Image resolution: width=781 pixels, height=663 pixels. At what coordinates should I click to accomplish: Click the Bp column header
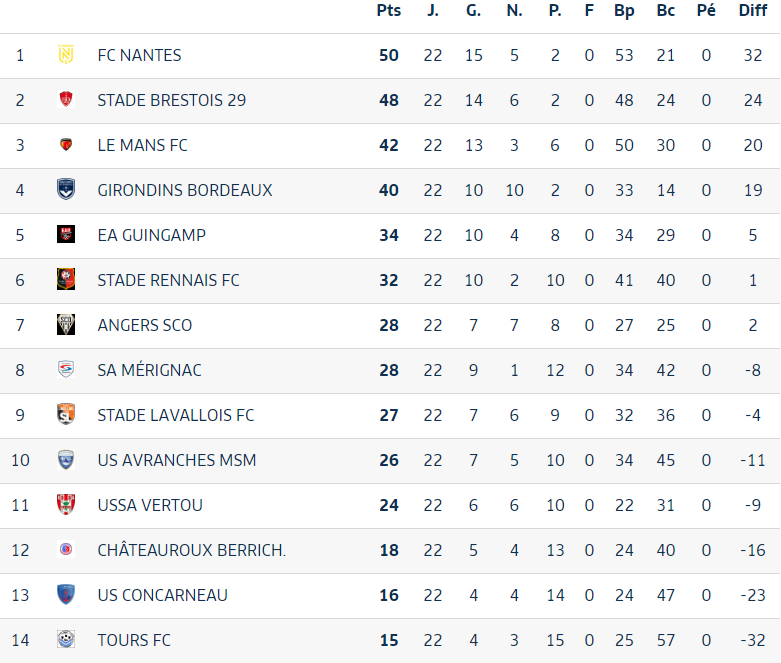(624, 11)
